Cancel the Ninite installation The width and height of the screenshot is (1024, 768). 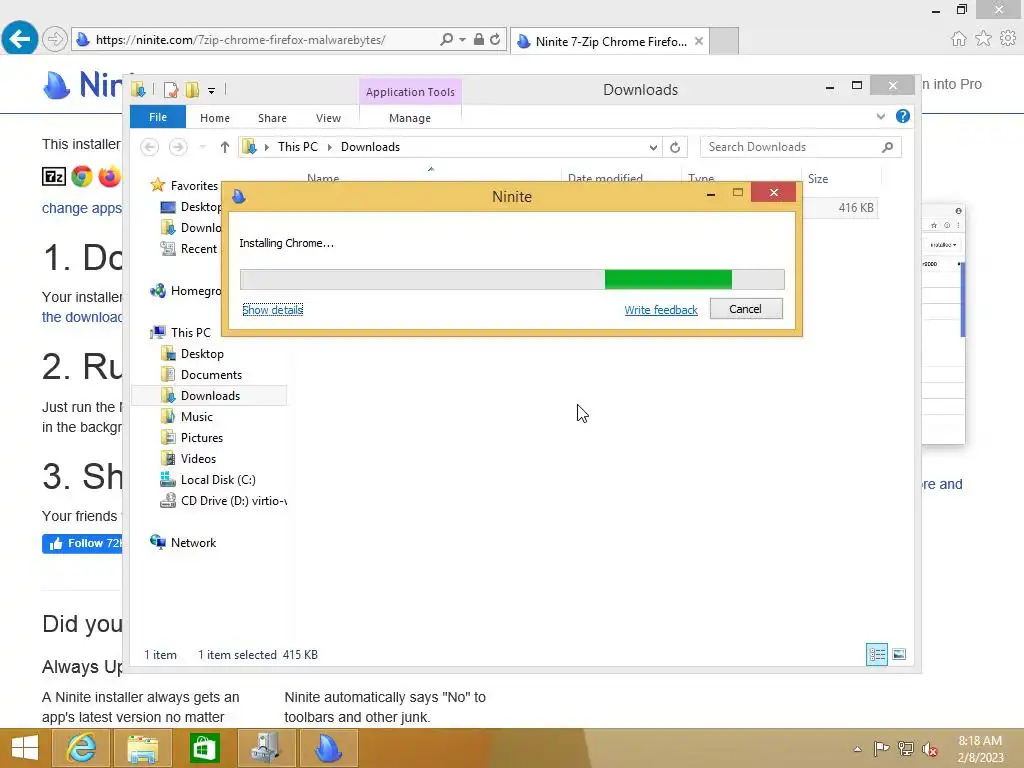[746, 309]
